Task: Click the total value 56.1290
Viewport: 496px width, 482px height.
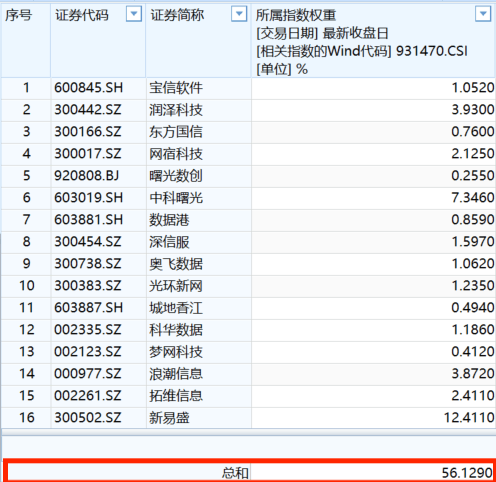Action: tap(467, 473)
